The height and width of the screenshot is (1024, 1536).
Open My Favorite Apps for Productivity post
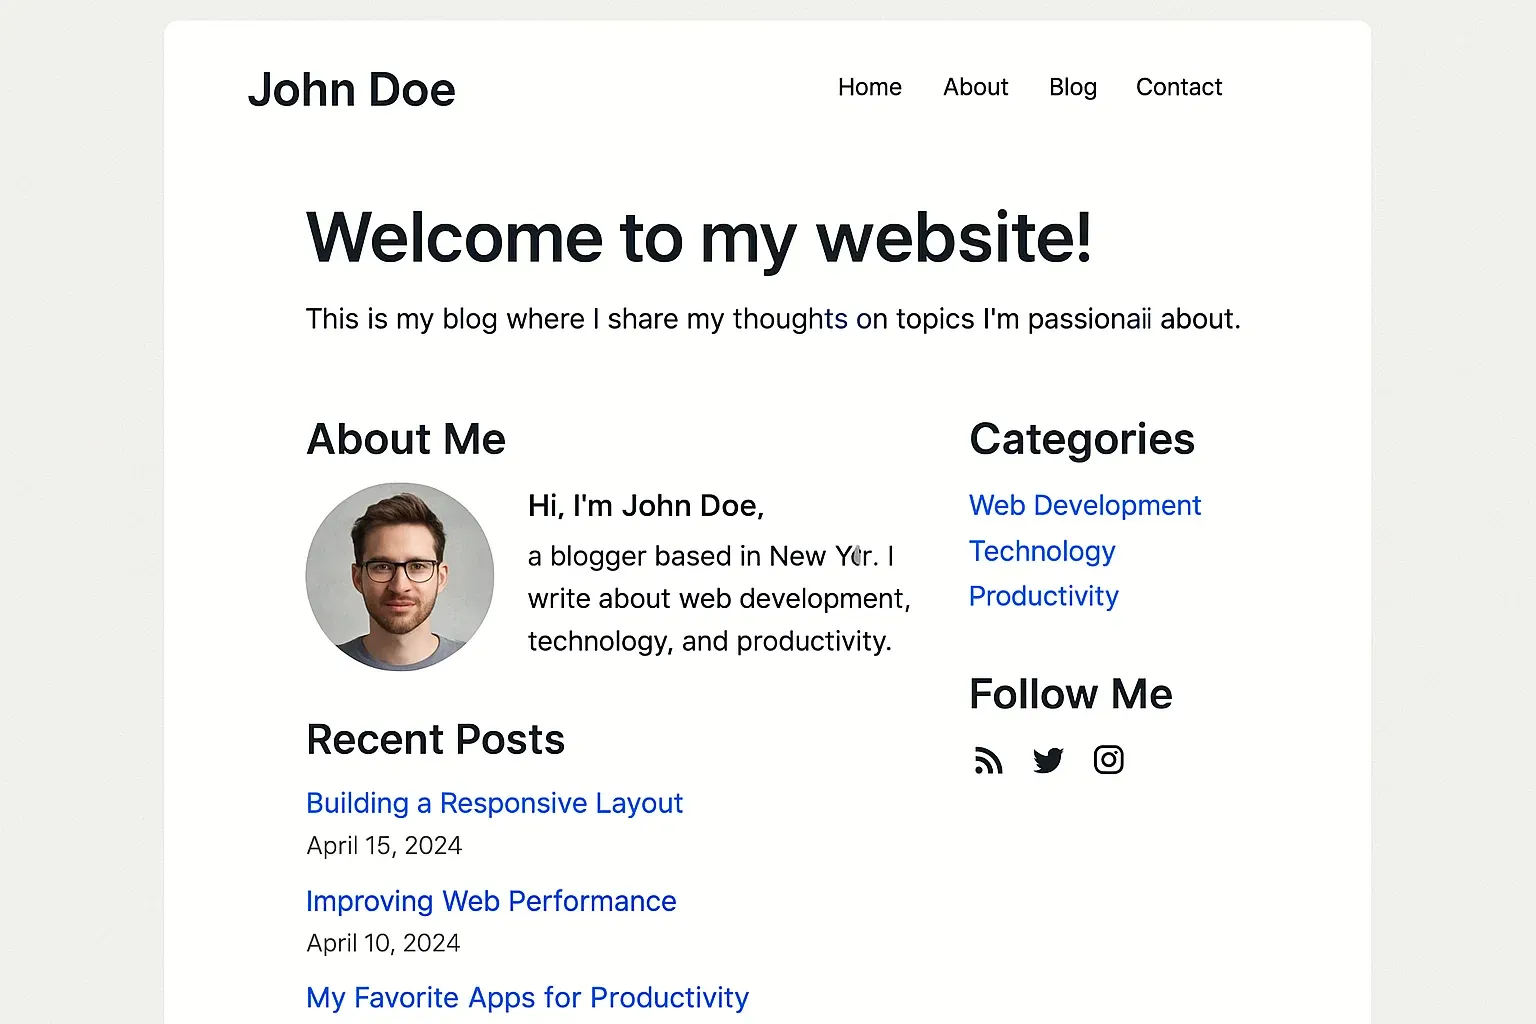click(527, 997)
